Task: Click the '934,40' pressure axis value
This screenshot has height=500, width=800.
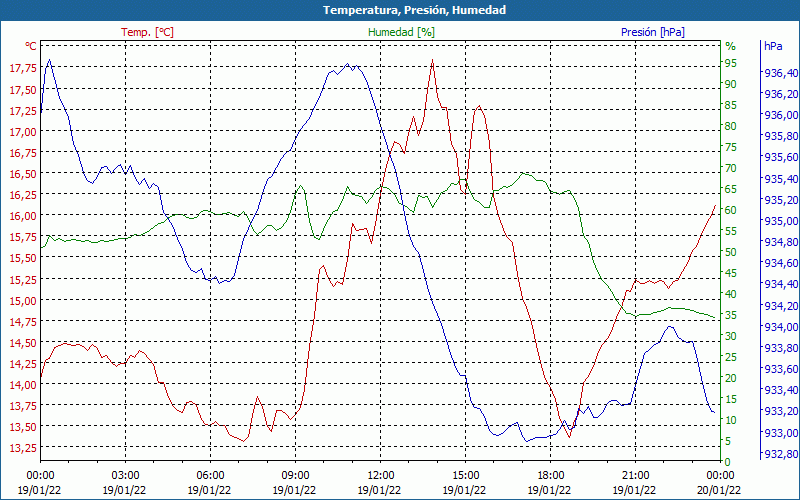Action: pyautogui.click(x=781, y=284)
